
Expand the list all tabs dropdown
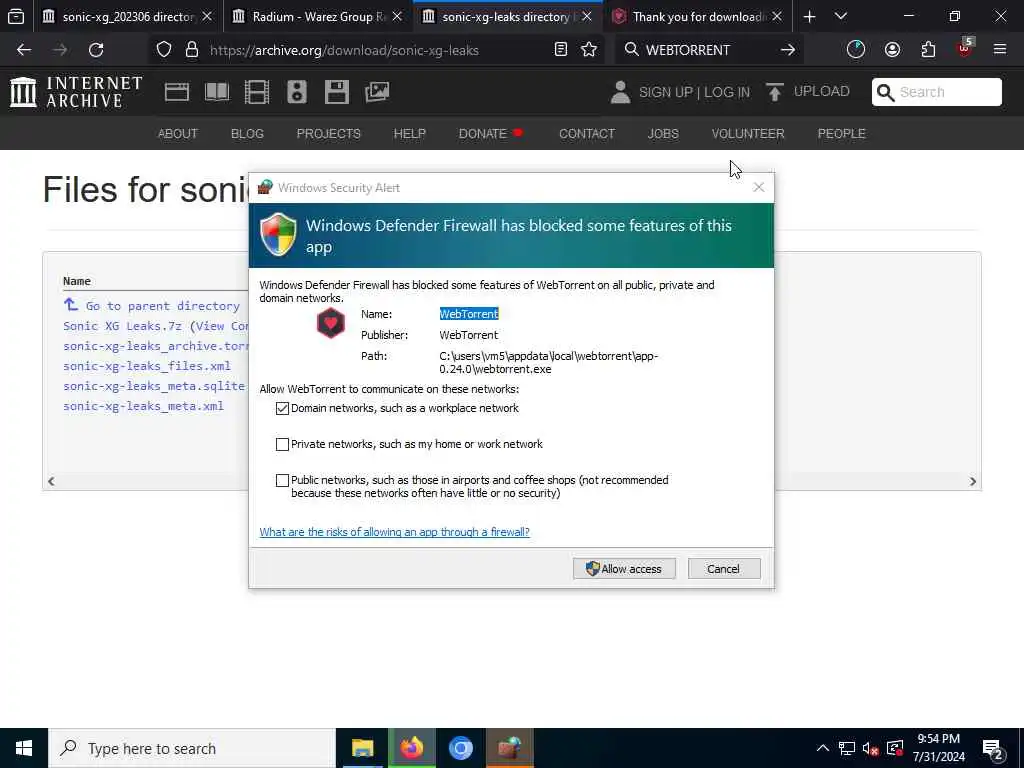pos(840,16)
